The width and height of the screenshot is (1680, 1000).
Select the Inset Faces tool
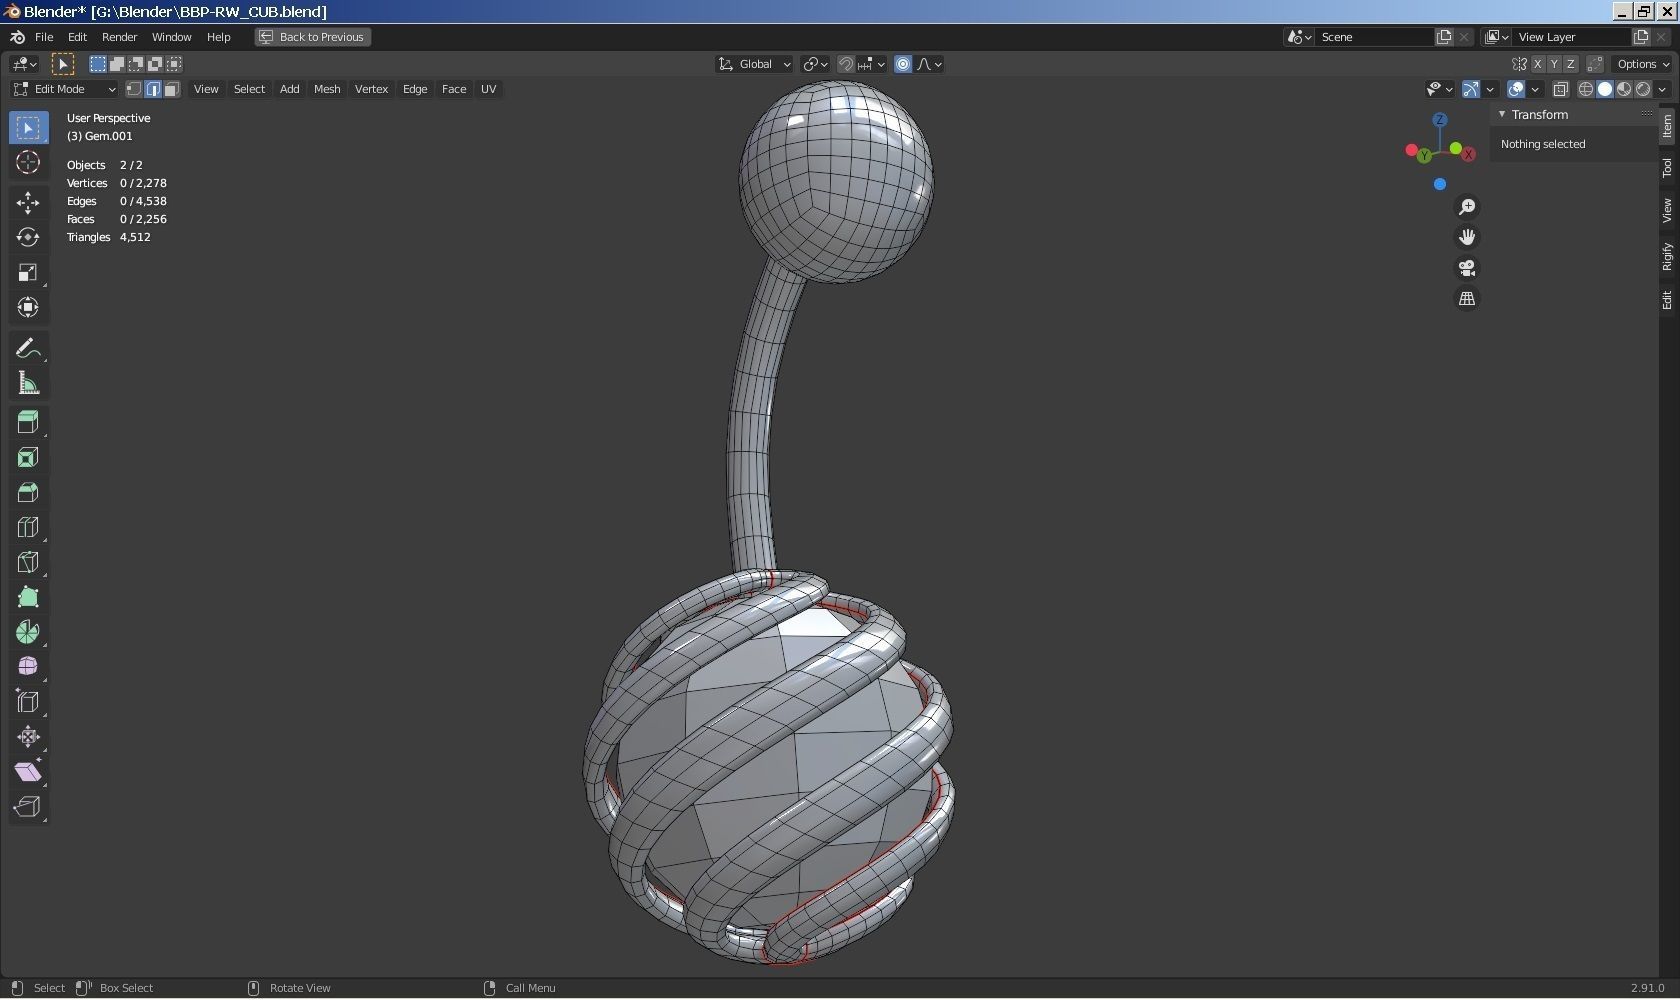[28, 457]
